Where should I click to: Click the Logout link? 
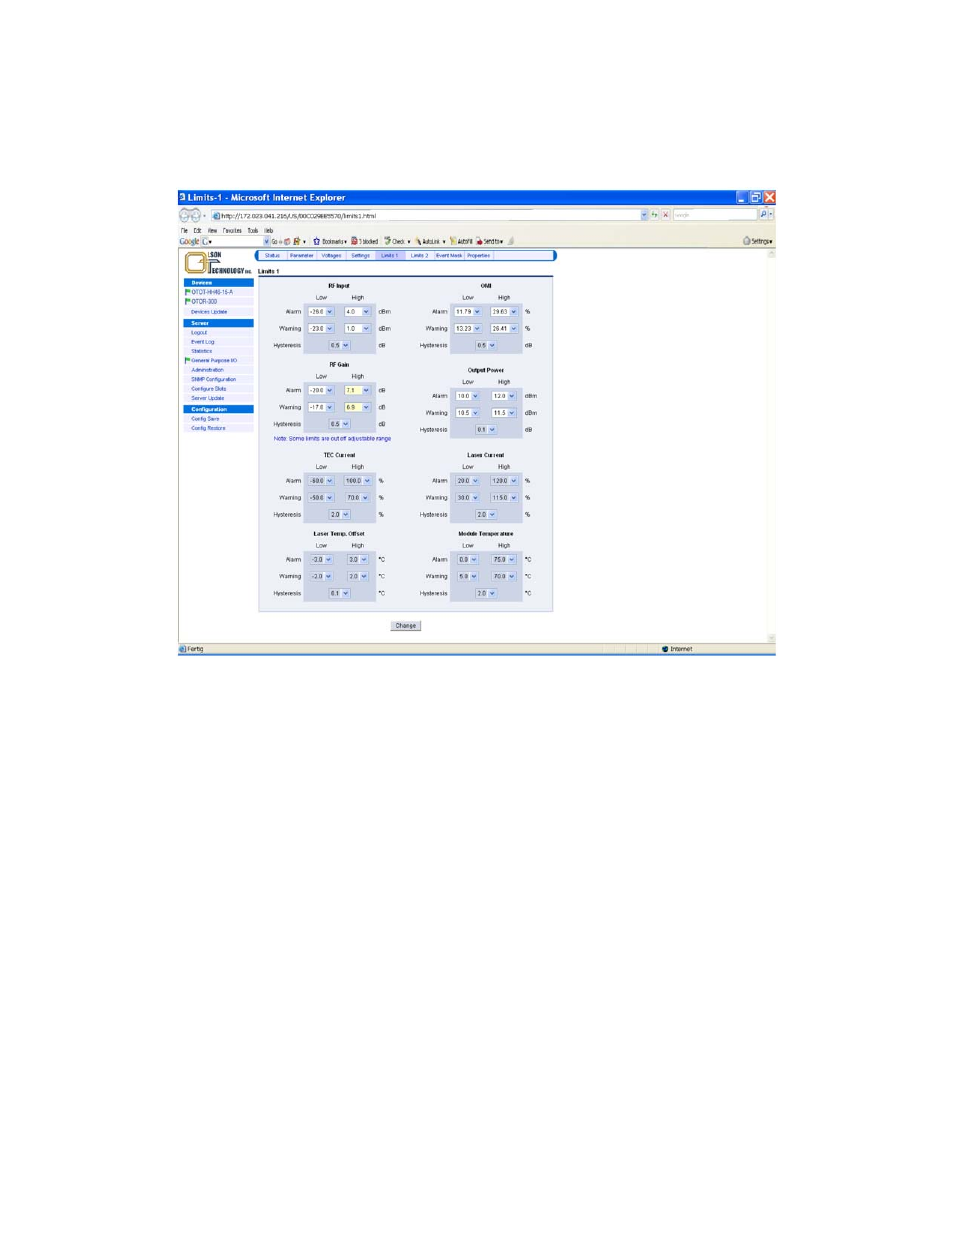pos(199,333)
